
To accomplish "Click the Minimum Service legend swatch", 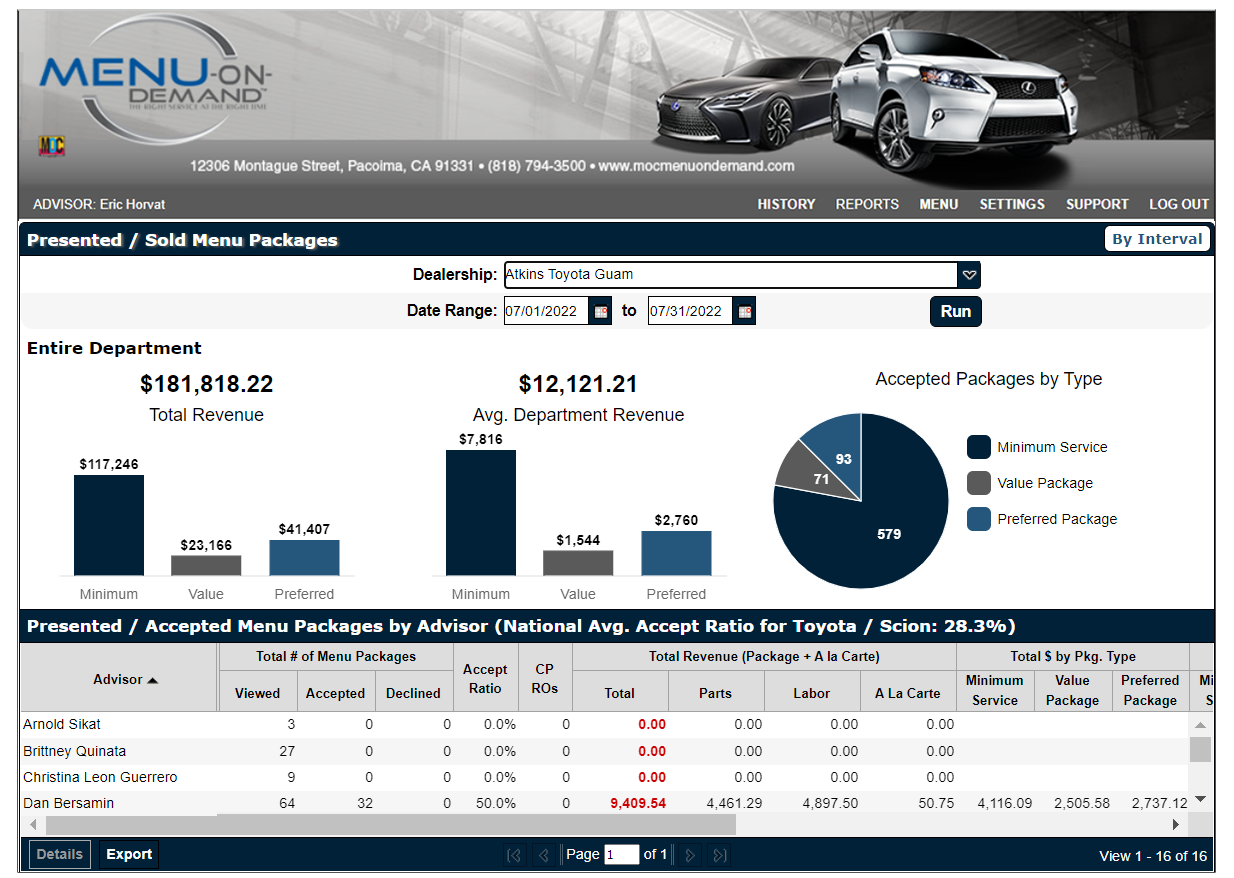I will pyautogui.click(x=979, y=447).
